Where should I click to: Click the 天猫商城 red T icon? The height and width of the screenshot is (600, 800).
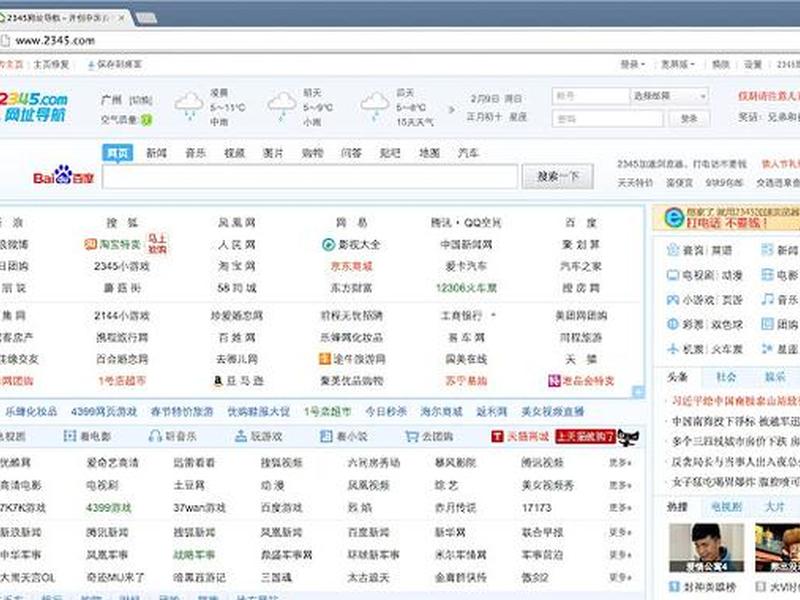497,436
